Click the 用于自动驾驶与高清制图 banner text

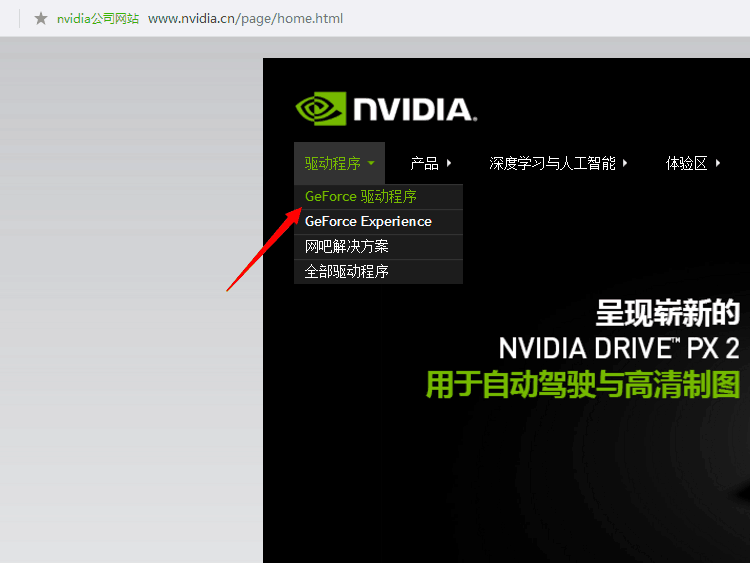tap(583, 384)
